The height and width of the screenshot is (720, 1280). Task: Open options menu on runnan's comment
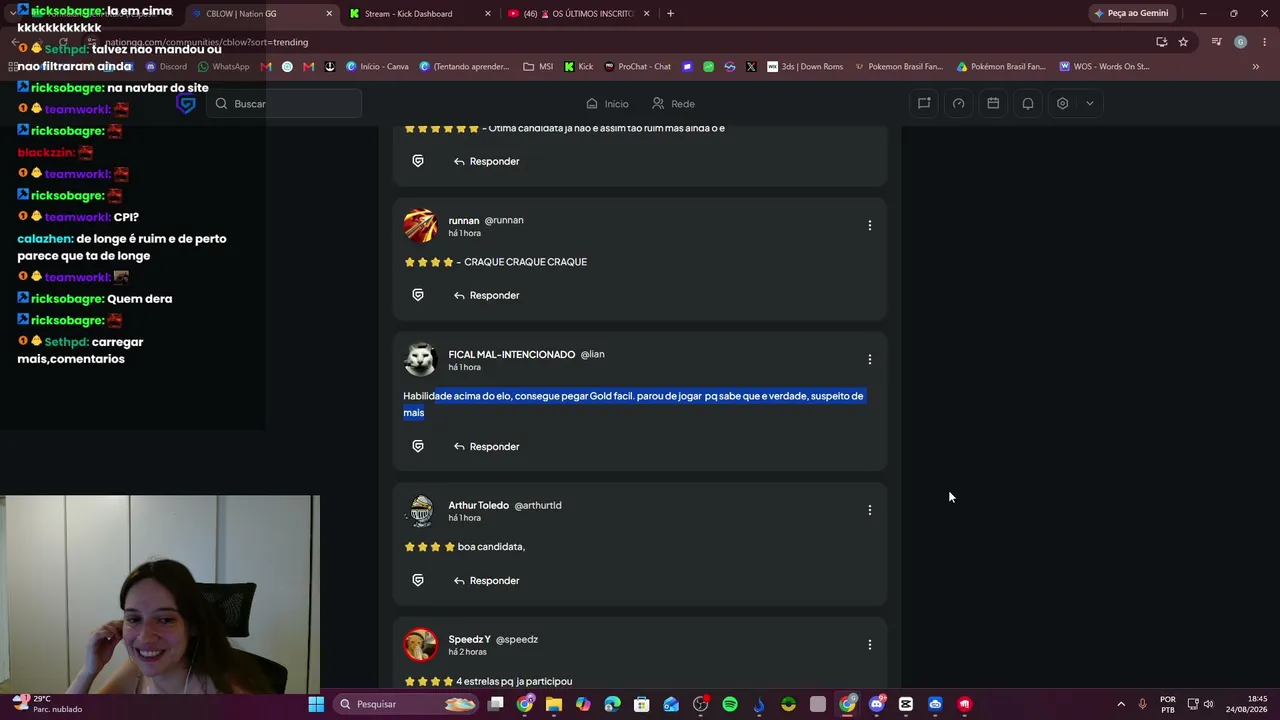(870, 226)
